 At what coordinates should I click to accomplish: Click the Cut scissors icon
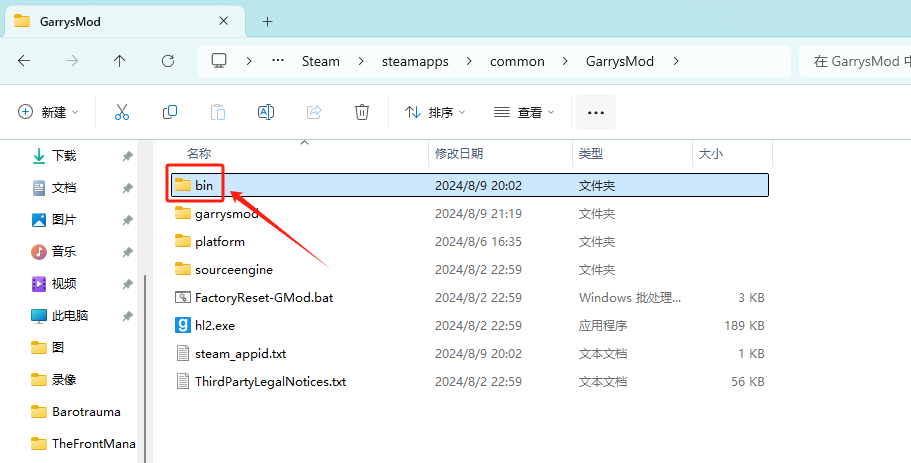pos(122,112)
